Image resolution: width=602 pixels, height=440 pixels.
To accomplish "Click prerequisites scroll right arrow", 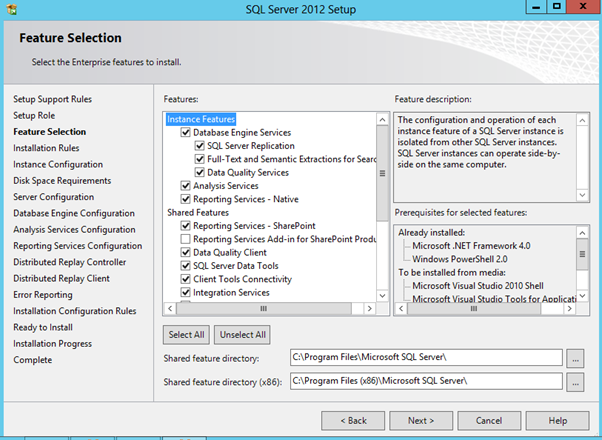I will pyautogui.click(x=569, y=308).
